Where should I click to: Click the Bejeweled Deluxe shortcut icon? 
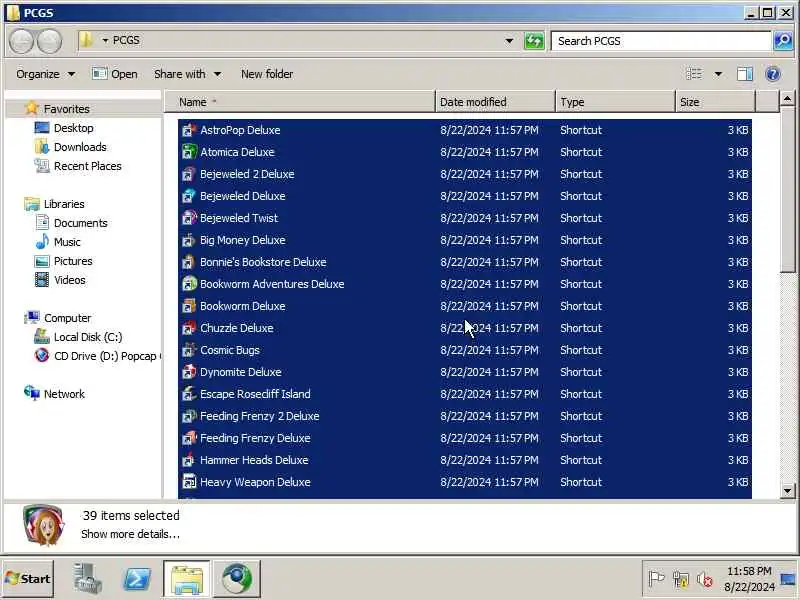(x=189, y=196)
